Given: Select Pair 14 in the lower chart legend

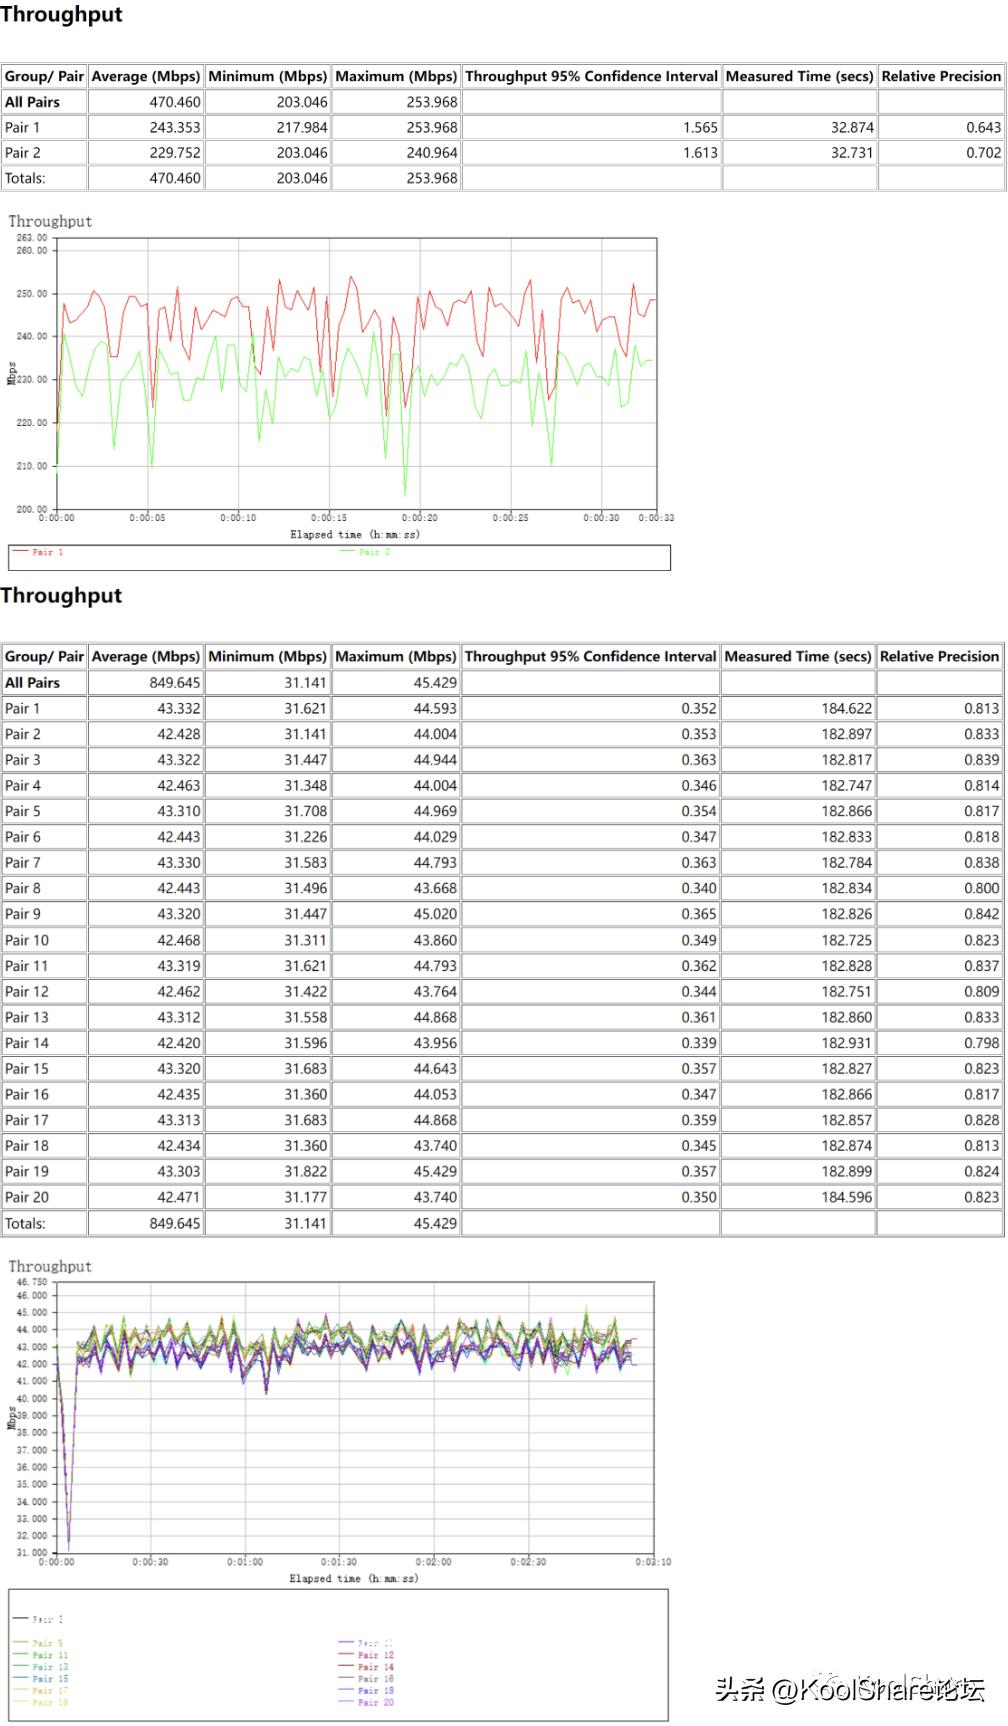Looking at the screenshot, I should point(366,1667).
